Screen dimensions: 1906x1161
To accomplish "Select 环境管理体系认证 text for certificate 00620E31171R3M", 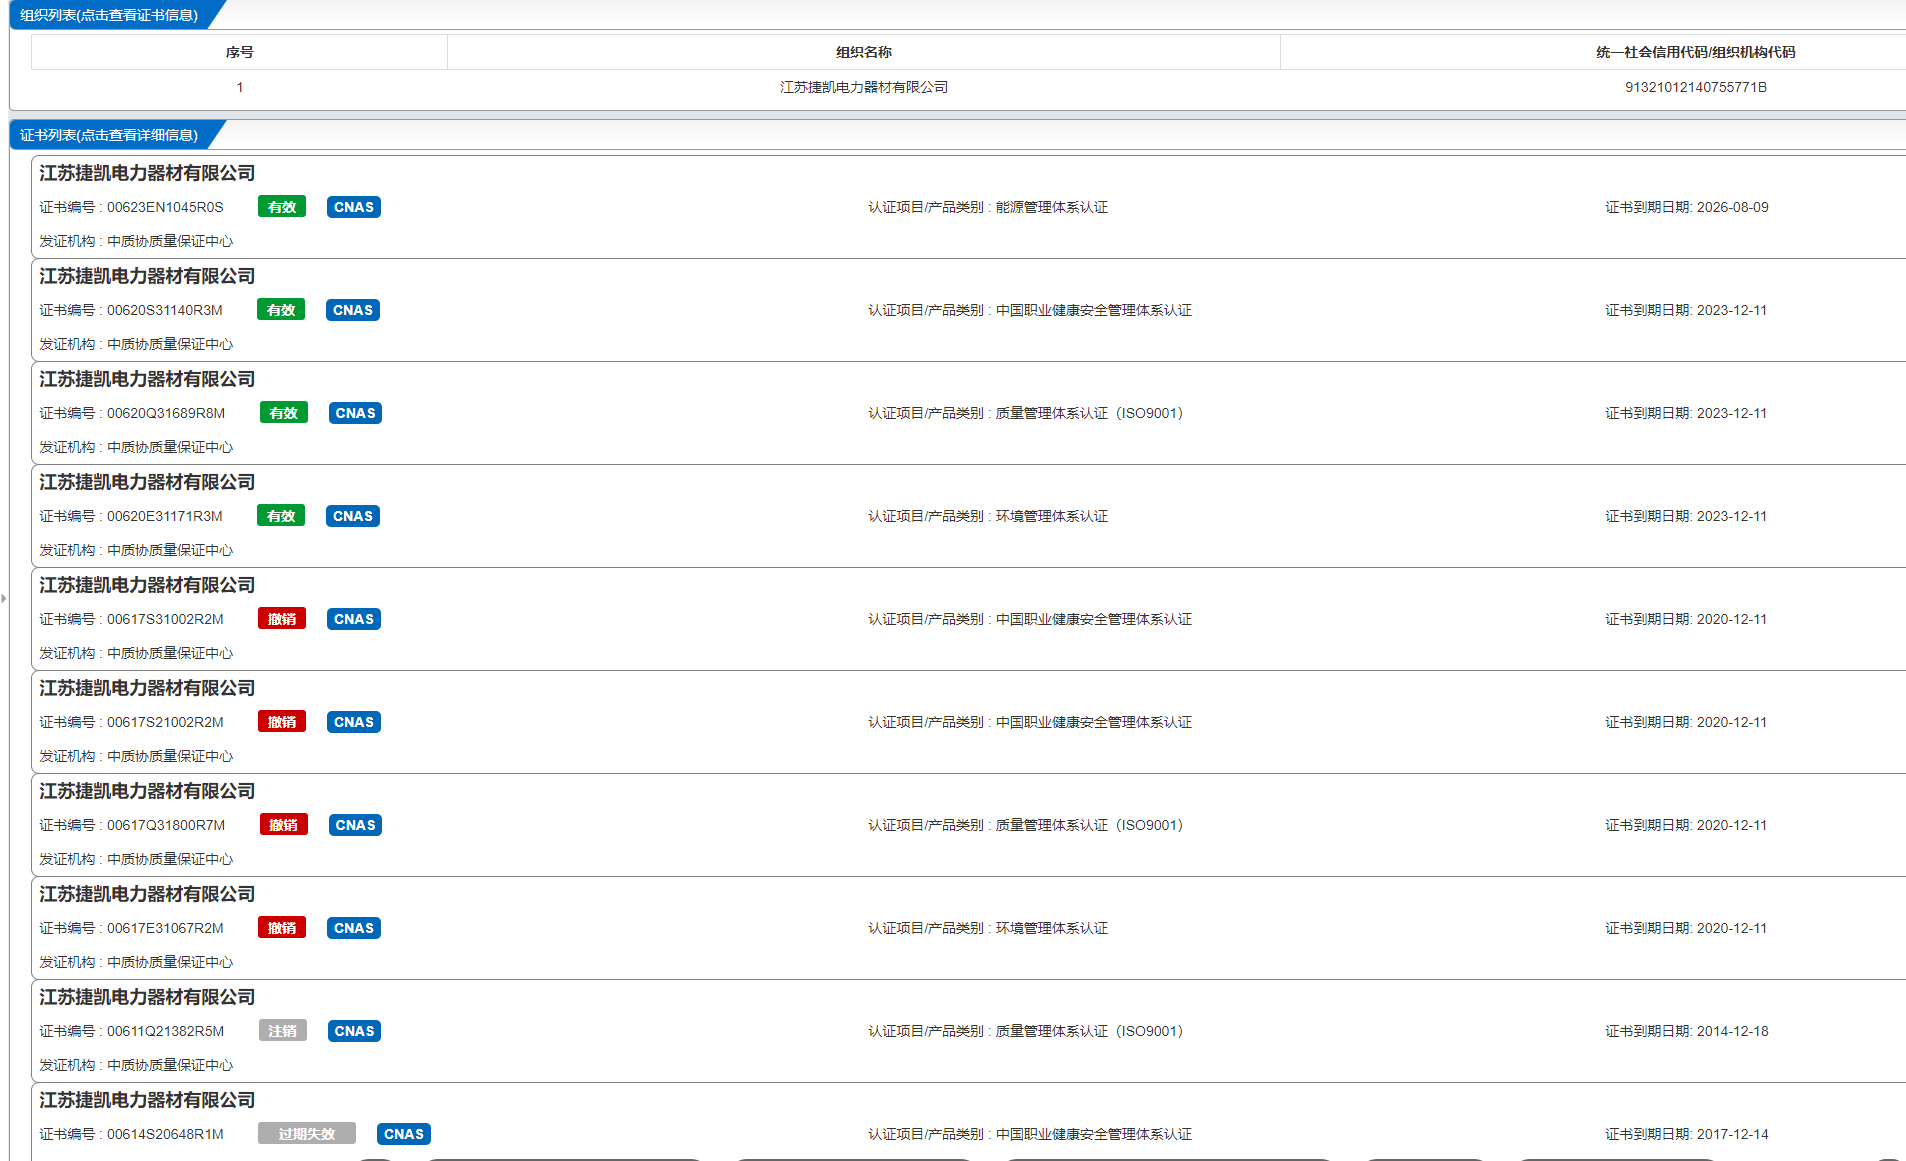I will click(1052, 516).
